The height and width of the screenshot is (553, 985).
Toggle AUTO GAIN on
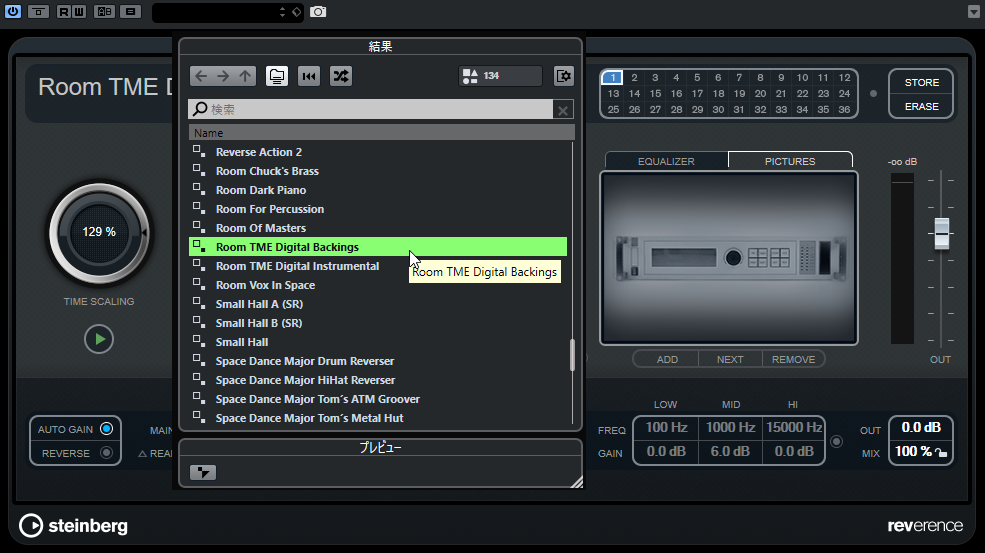106,429
